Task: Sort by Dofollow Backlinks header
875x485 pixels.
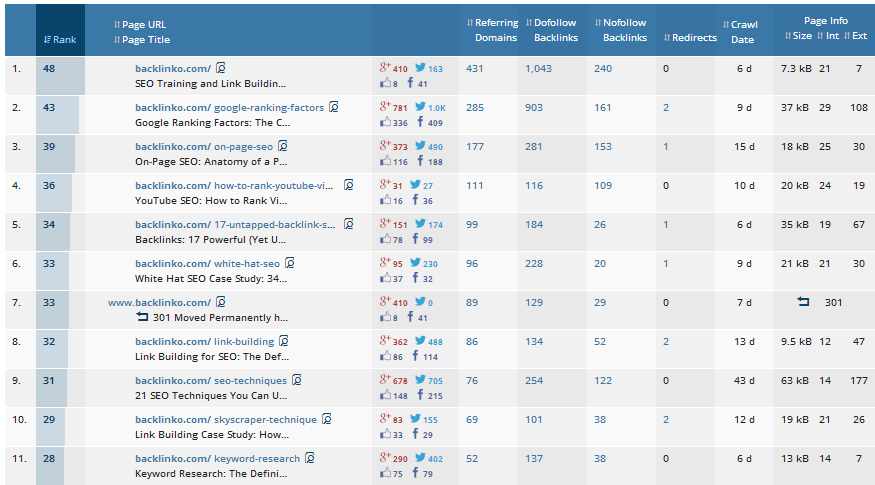Action: click(552, 30)
